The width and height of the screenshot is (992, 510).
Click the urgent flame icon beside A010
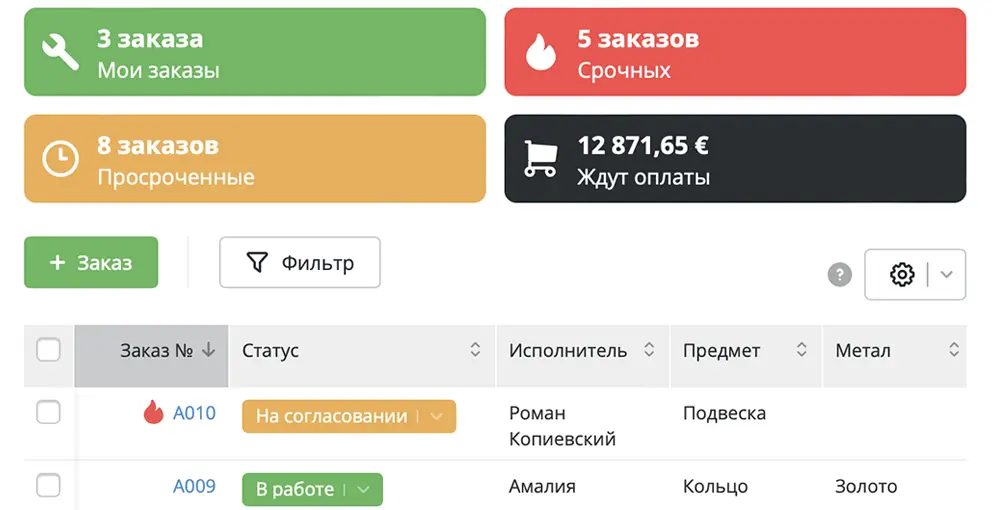153,413
